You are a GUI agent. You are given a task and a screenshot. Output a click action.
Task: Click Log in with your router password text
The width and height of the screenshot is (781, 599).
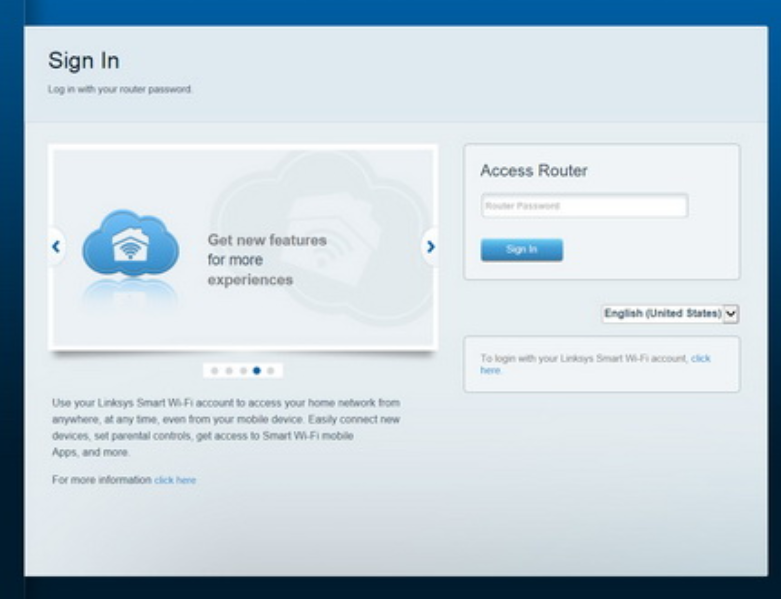[x=120, y=89]
